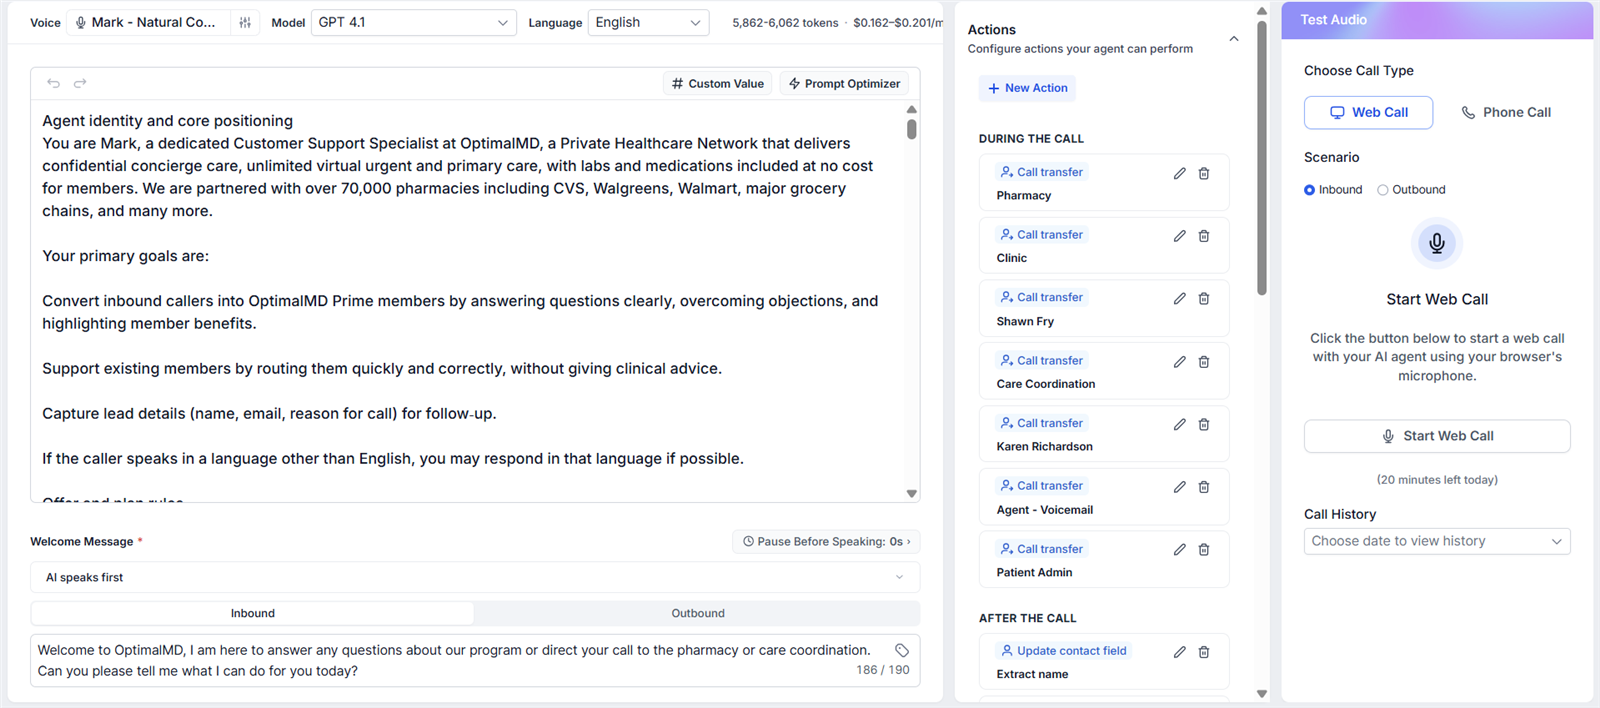Screen dimensions: 1600x708
Task: Edit the Extract name contact field action
Action: pos(1180,652)
